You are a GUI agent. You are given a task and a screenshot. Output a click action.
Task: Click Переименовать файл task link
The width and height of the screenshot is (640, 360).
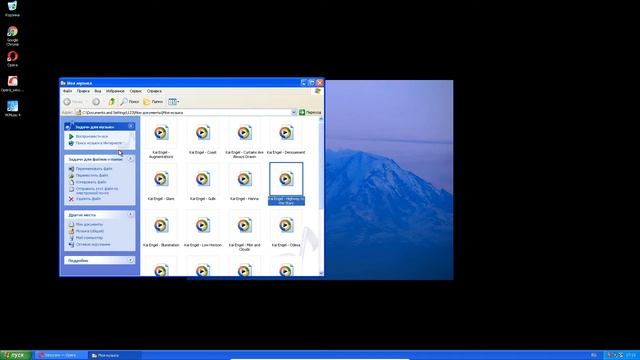tap(94, 169)
